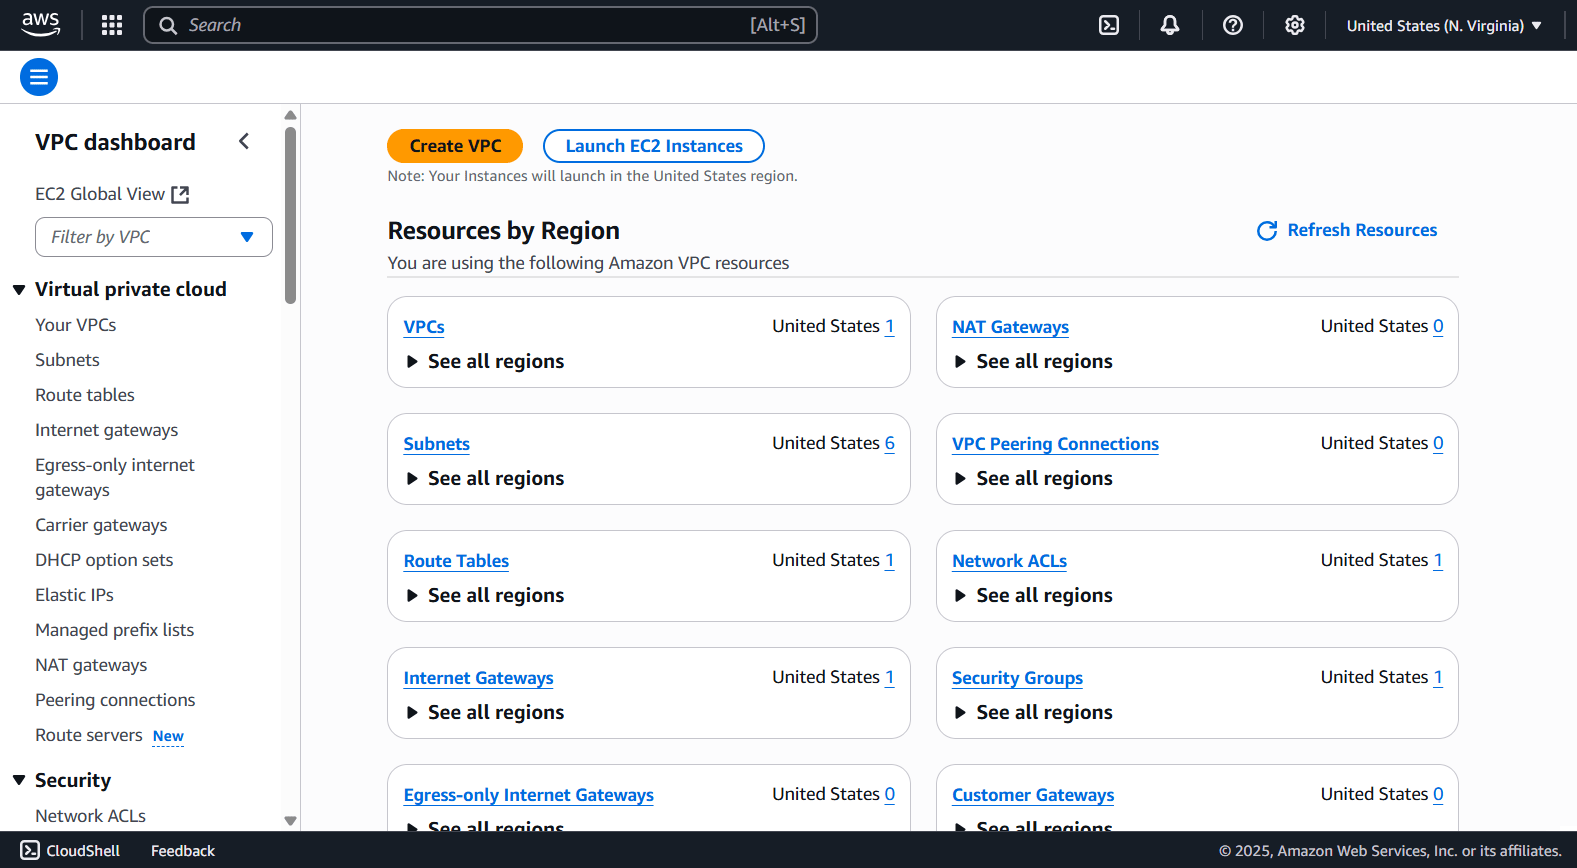Image resolution: width=1577 pixels, height=868 pixels.
Task: Click the AWS logo home icon
Action: pos(41,25)
